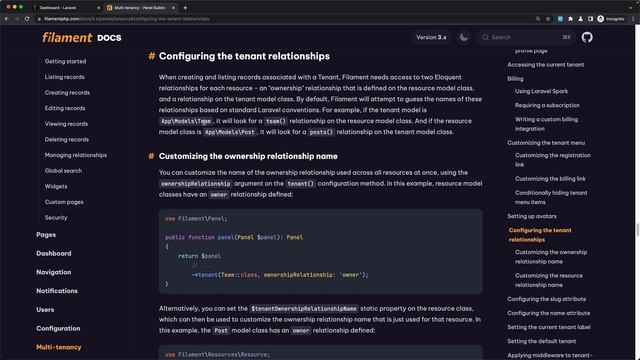Click the browser back arrow
Screen dimensions: 640x360
click(7, 19)
